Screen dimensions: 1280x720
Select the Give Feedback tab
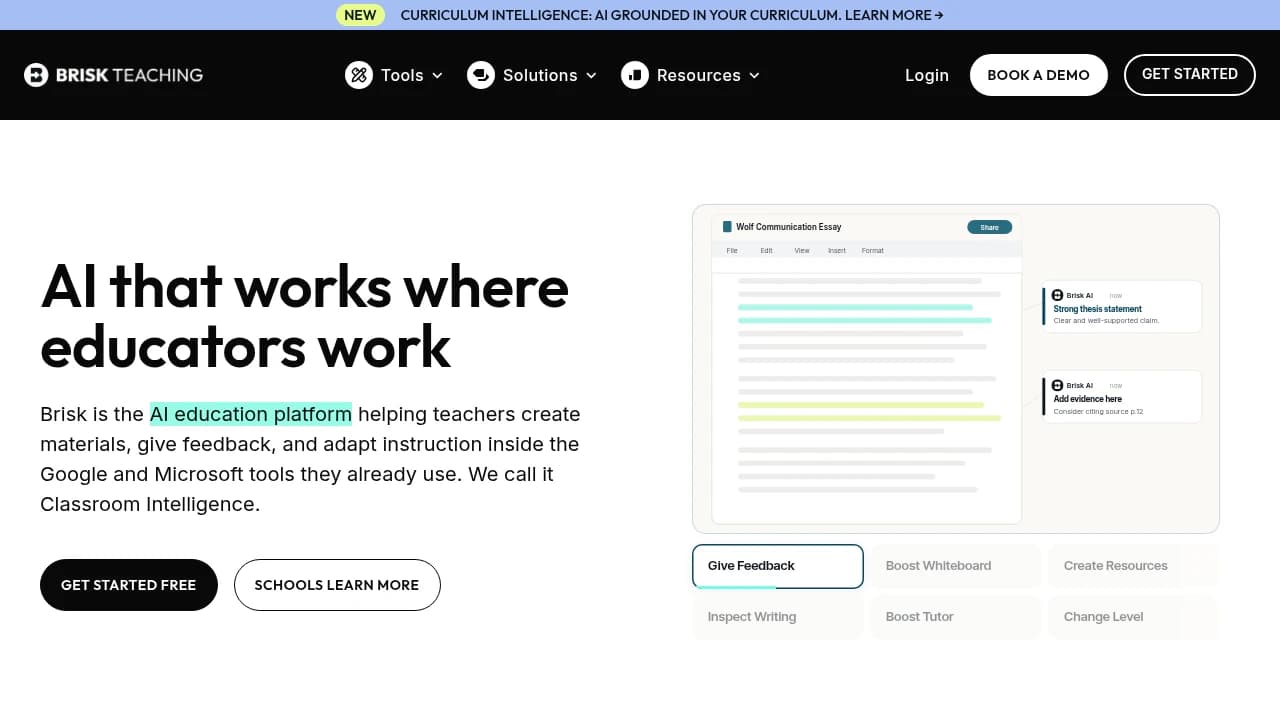pyautogui.click(x=778, y=566)
